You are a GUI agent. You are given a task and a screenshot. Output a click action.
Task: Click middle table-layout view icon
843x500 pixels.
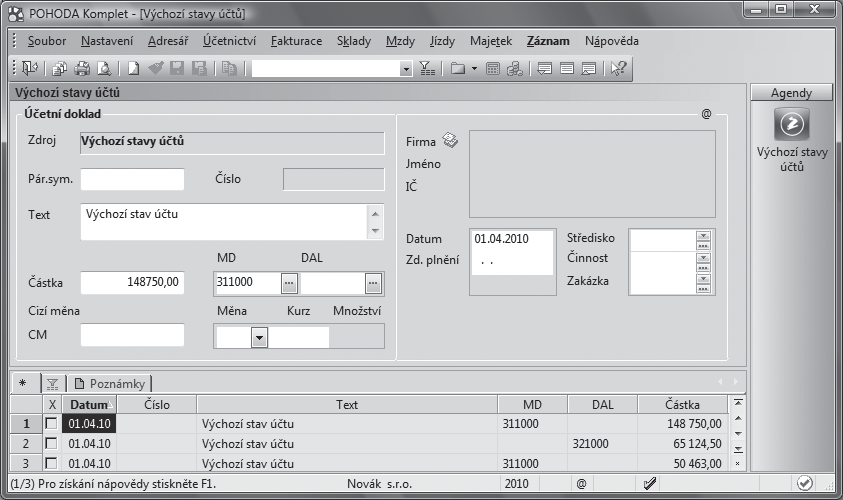click(x=567, y=69)
